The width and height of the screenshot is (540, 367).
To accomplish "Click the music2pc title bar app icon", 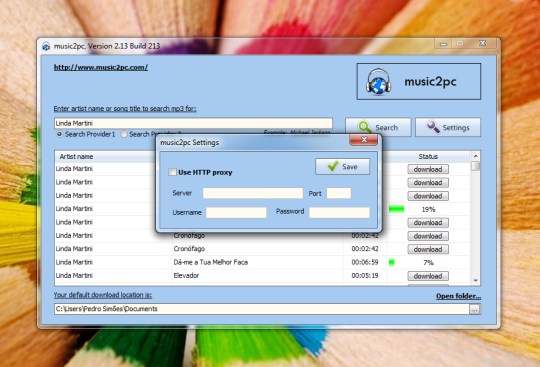I will click(46, 46).
